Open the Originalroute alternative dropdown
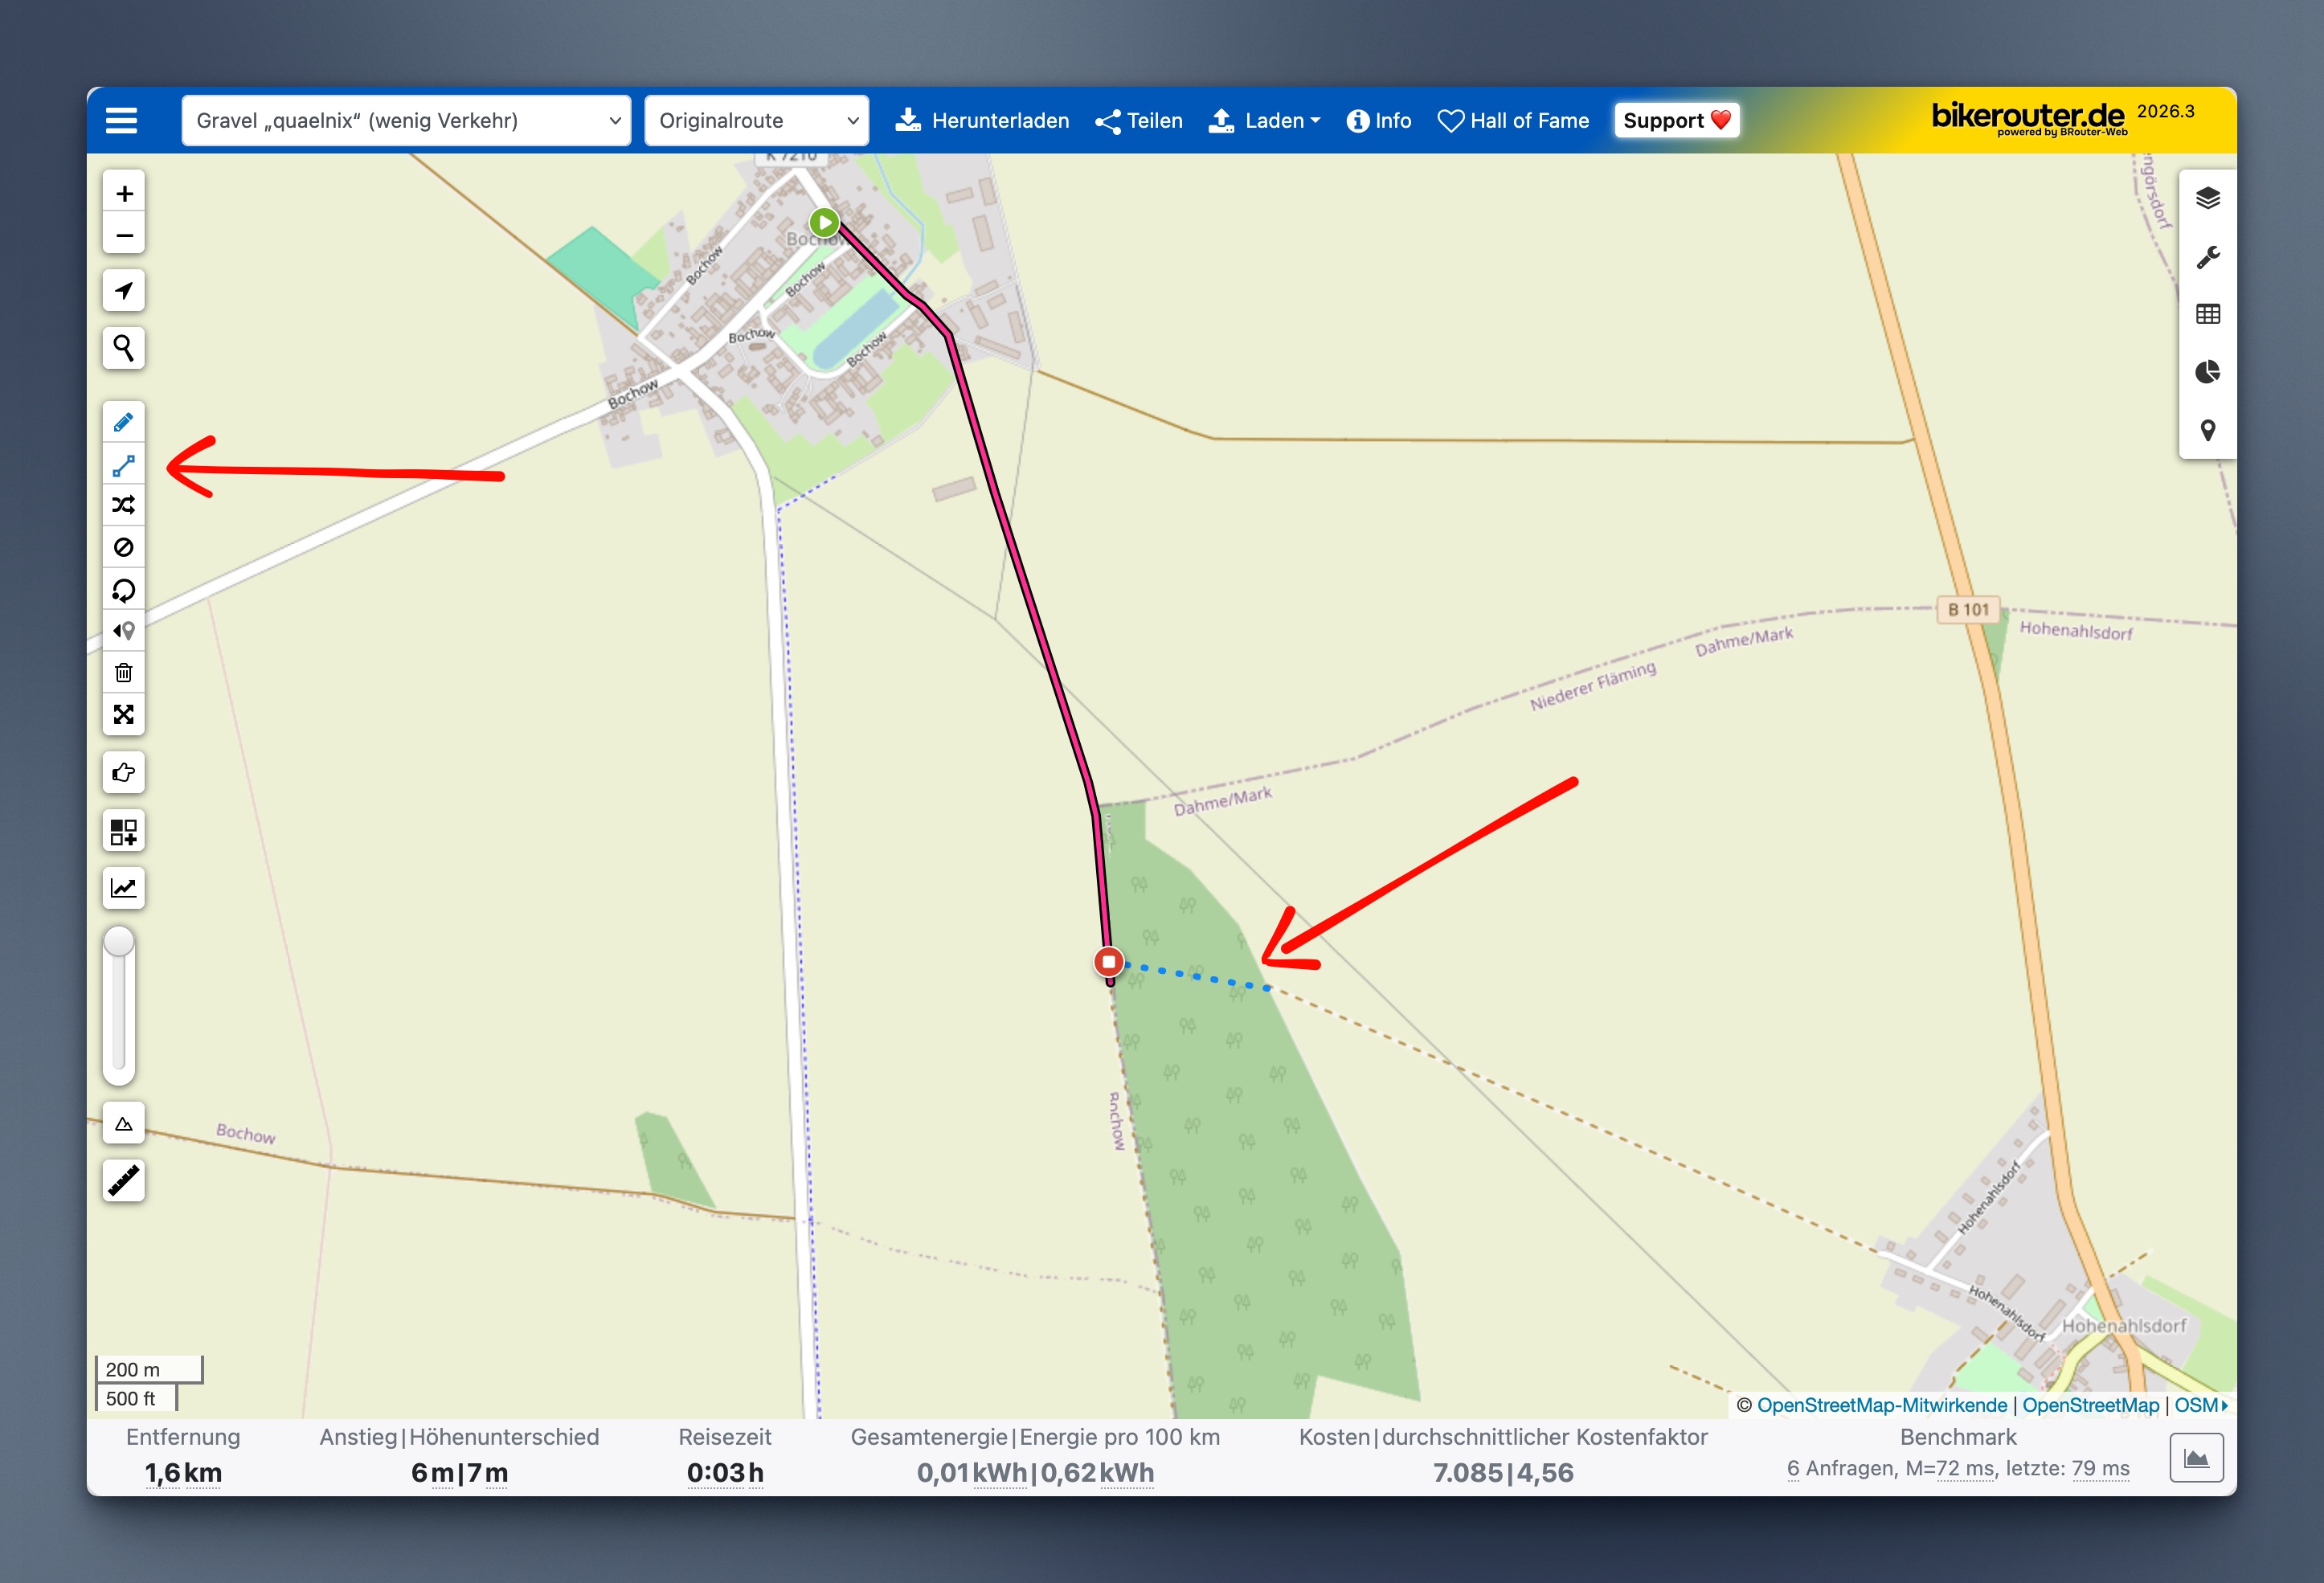The width and height of the screenshot is (2324, 1583). coord(756,121)
